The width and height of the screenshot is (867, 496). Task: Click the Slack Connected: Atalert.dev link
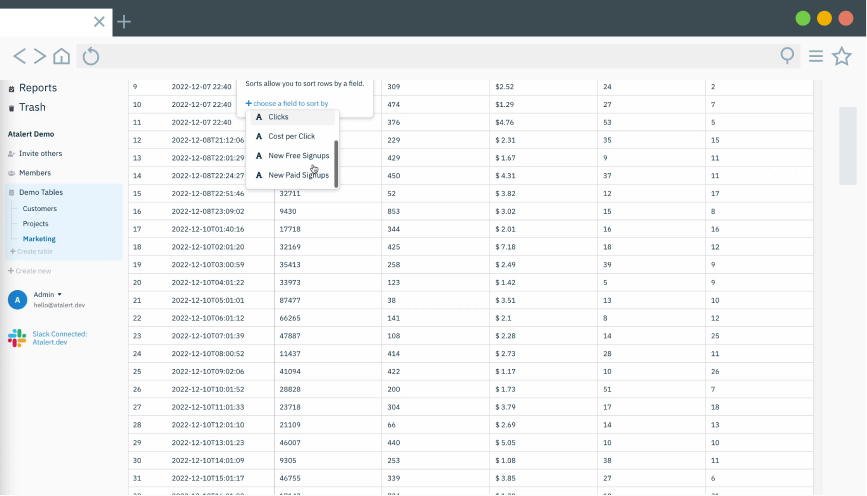point(60,338)
